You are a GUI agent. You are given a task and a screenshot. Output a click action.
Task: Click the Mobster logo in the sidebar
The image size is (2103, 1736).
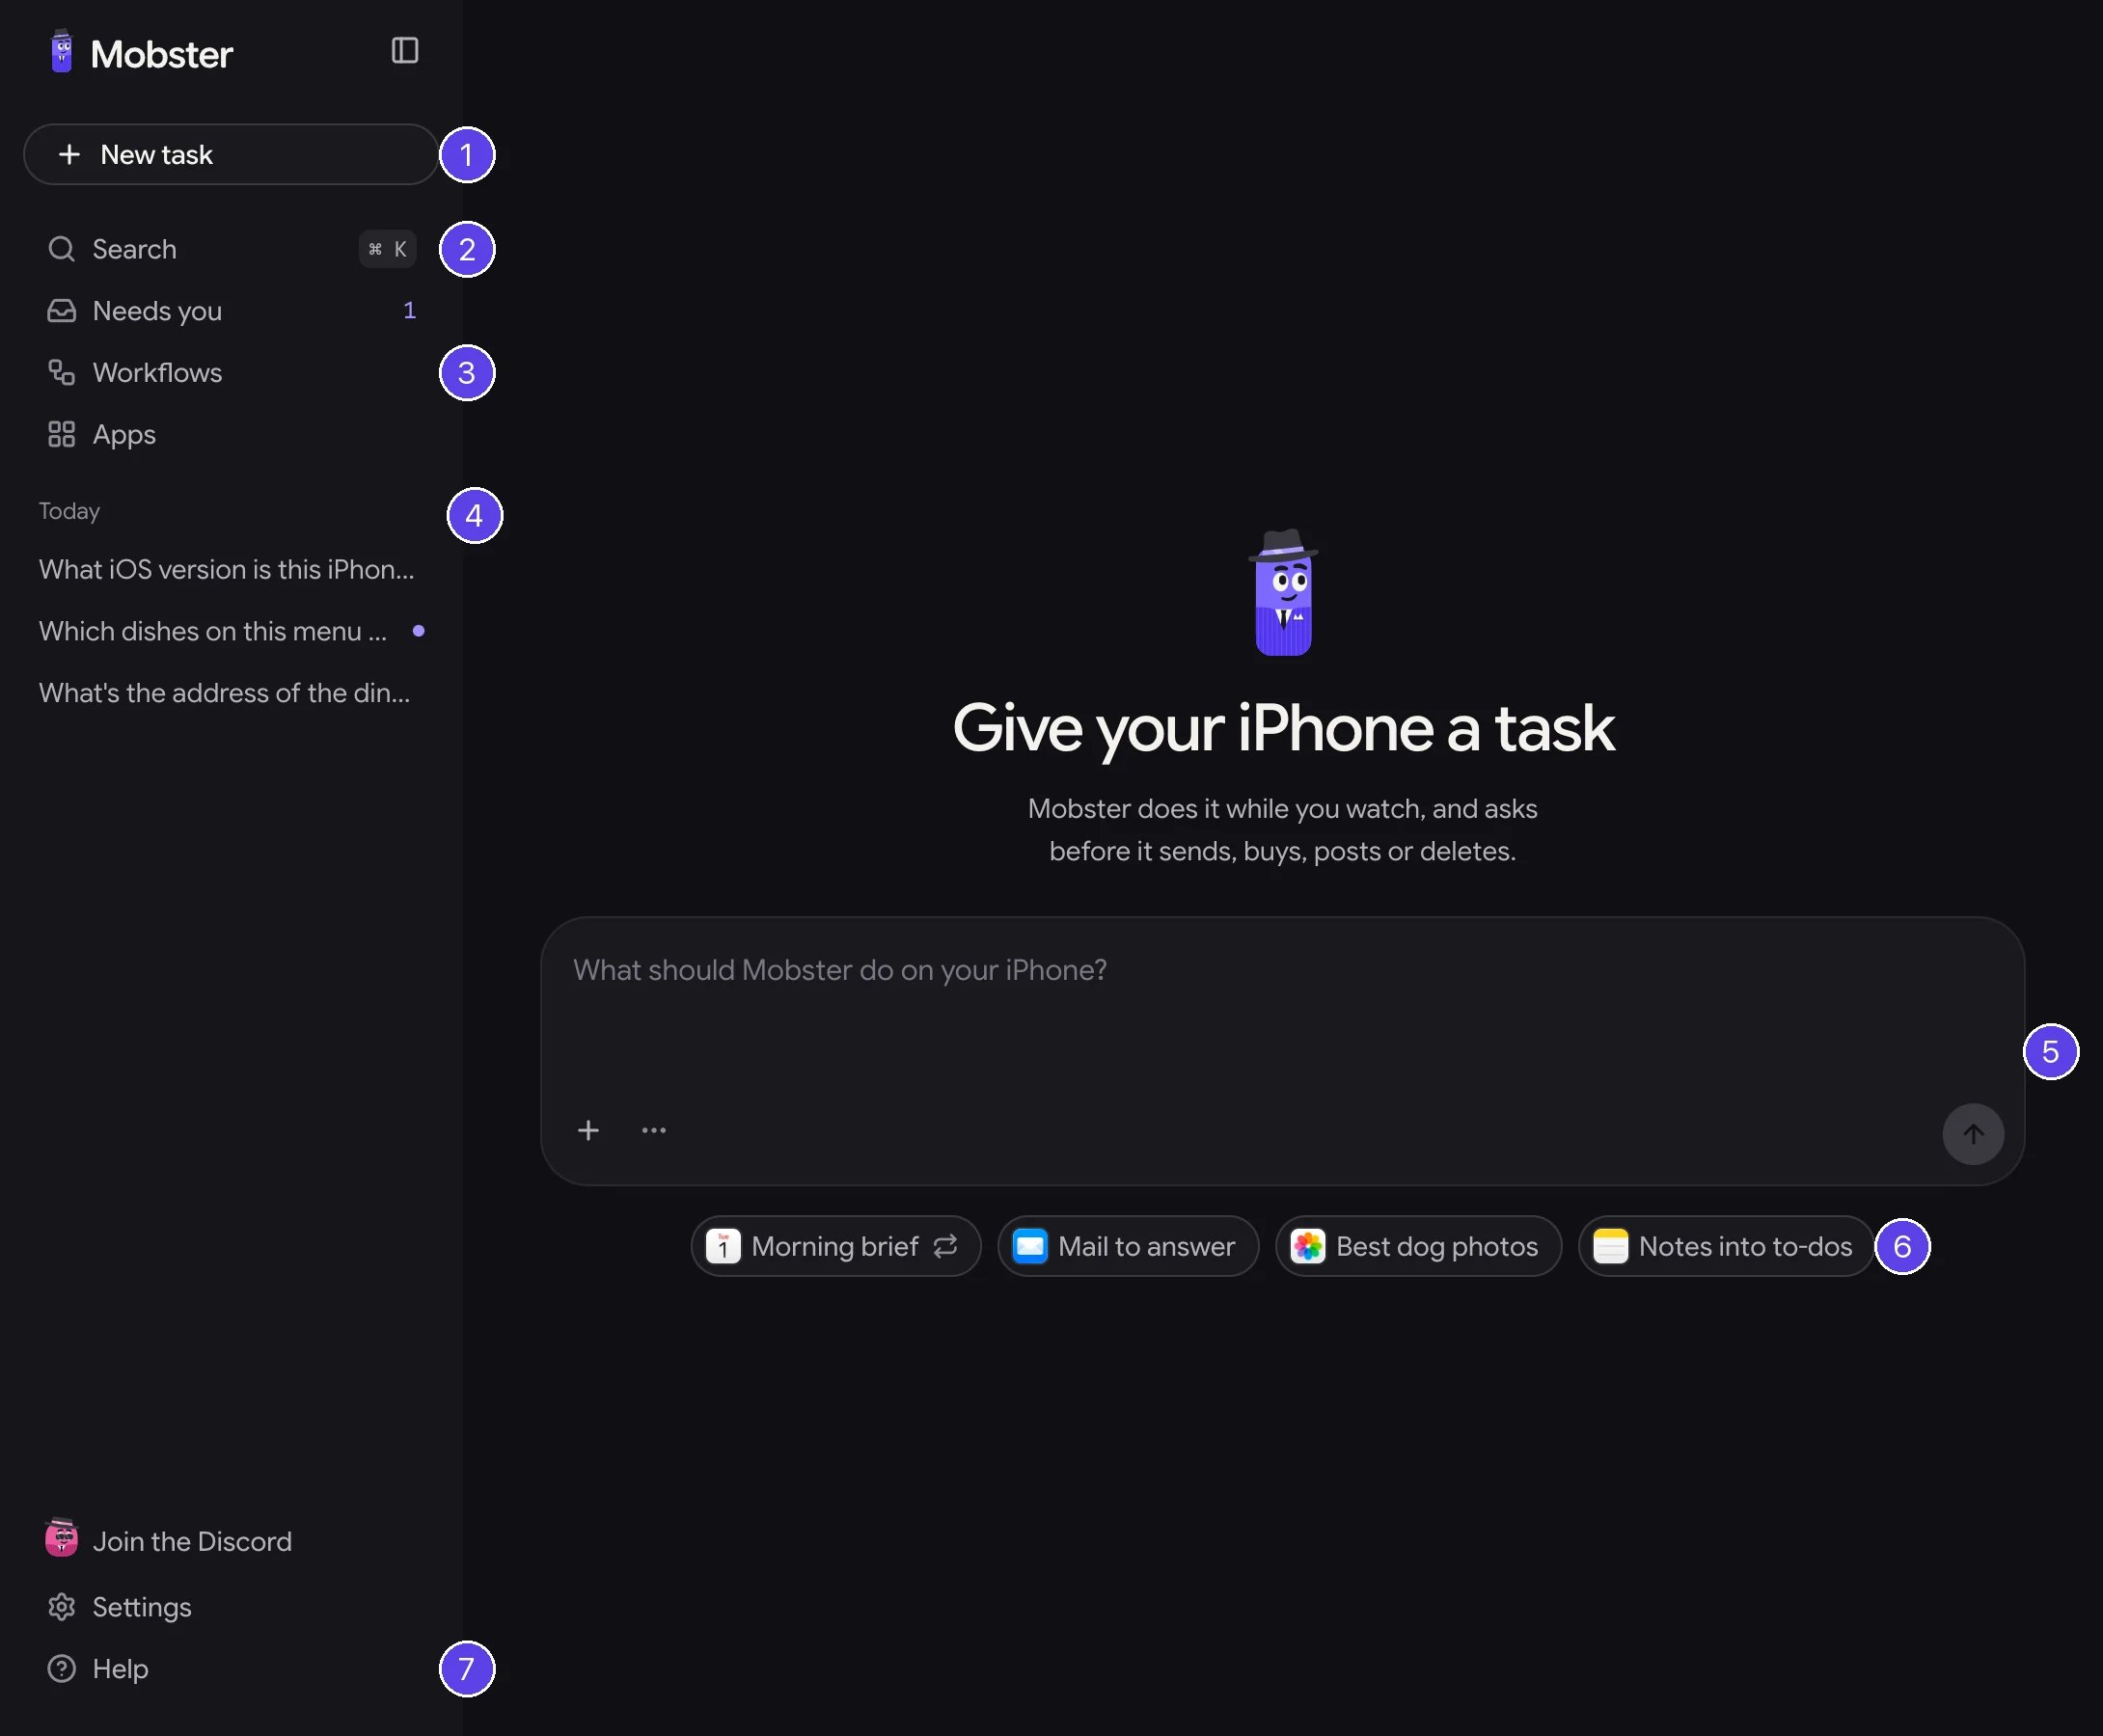[x=141, y=53]
